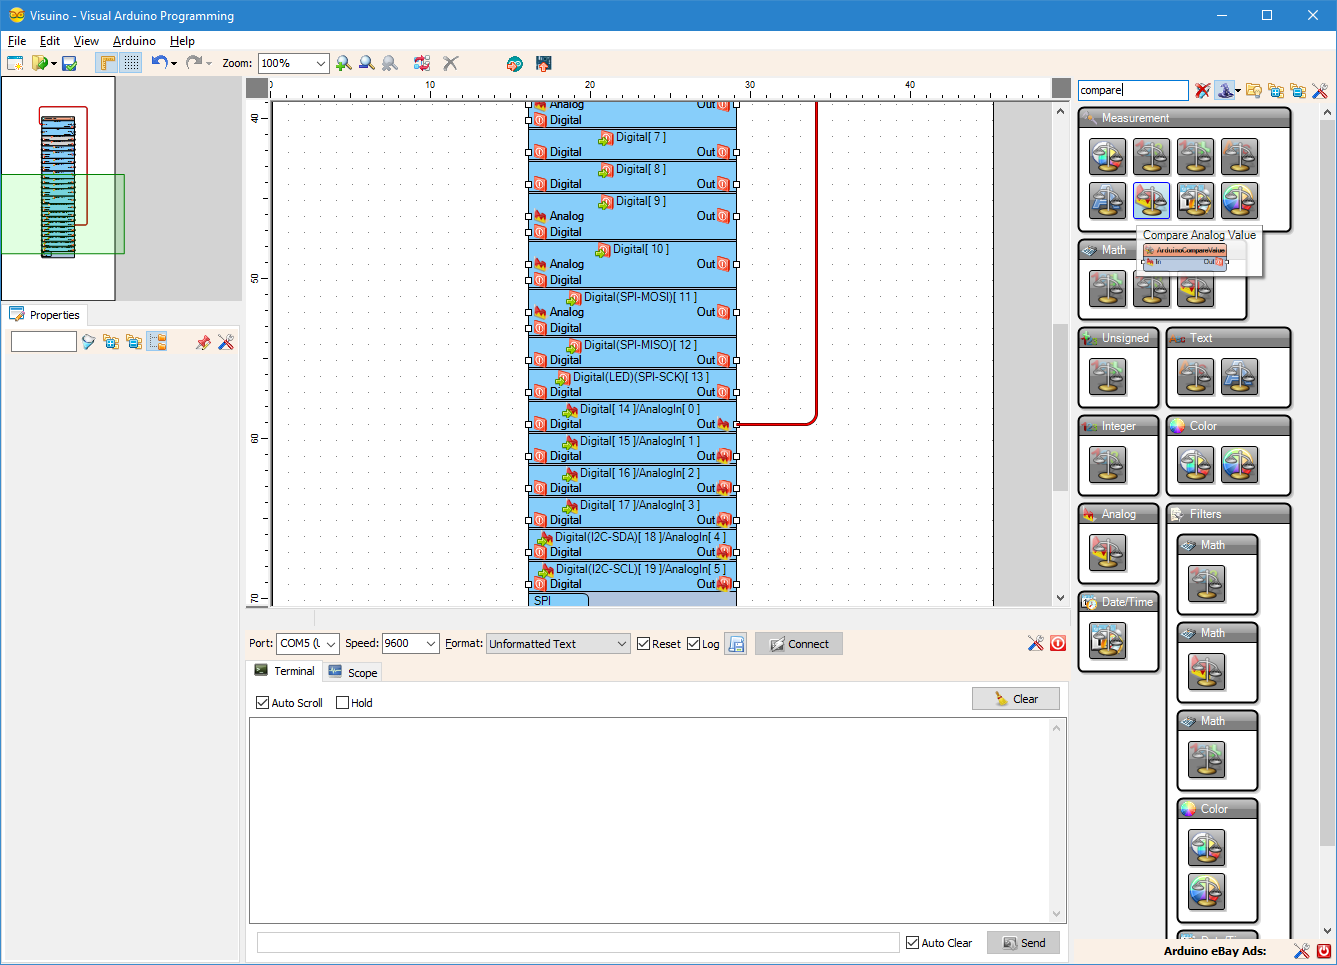1337x965 pixels.
Task: Zoom in with the plus magnifier
Action: [344, 63]
